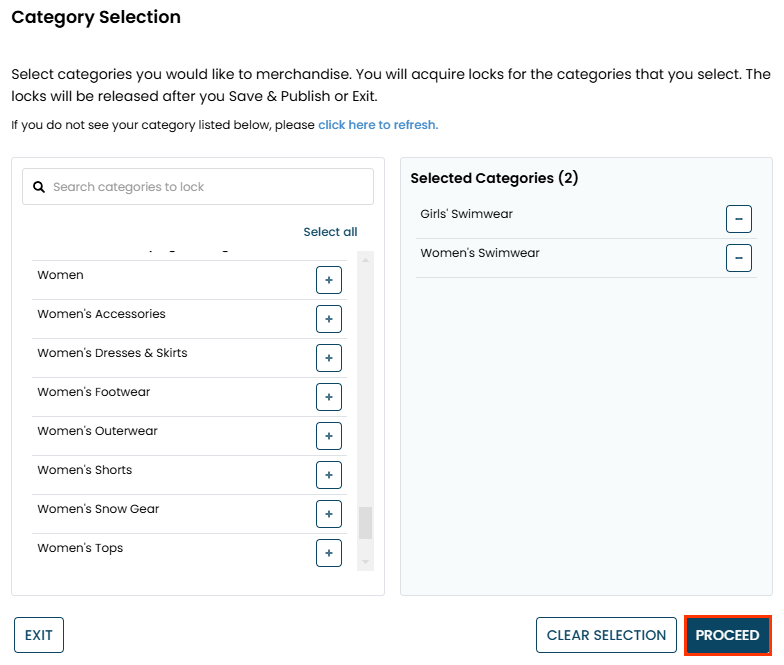Add Women's Tops with plus icon
The image size is (784, 665).
329,552
